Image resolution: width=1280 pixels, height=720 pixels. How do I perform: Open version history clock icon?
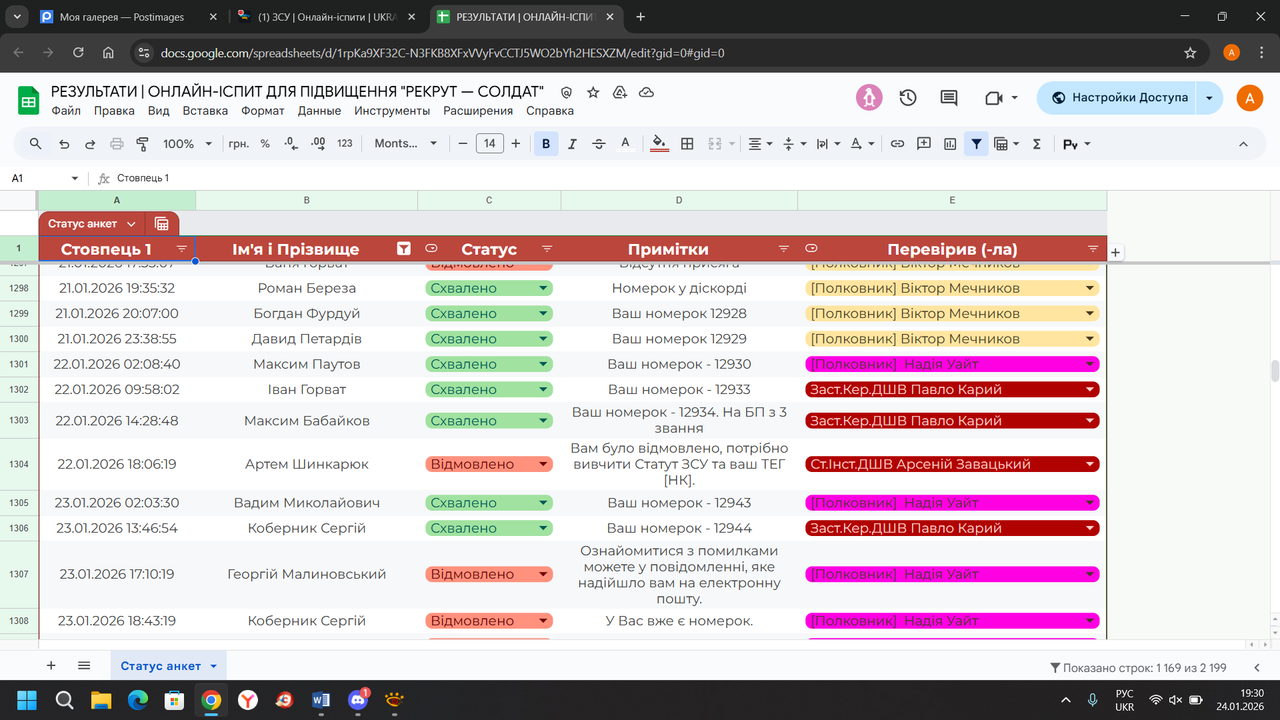coord(908,98)
